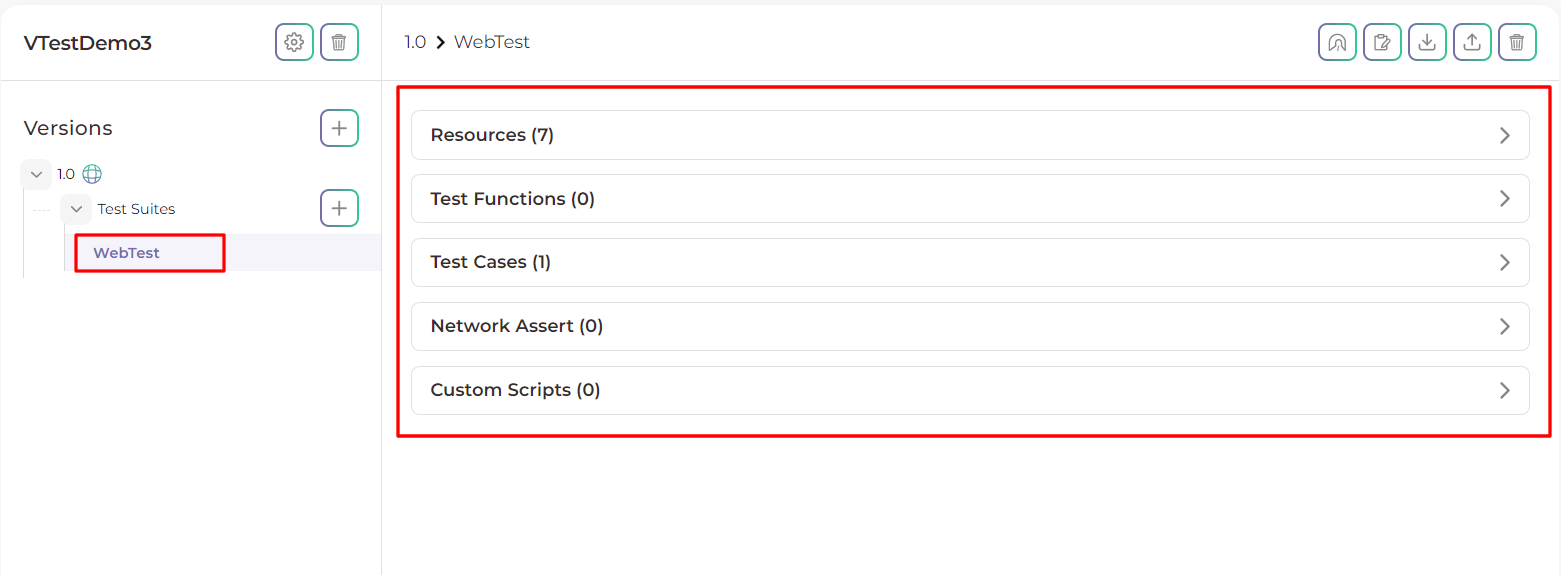1561x575 pixels.
Task: Delete WebTest suite using top-right trash icon
Action: pyautogui.click(x=1517, y=42)
